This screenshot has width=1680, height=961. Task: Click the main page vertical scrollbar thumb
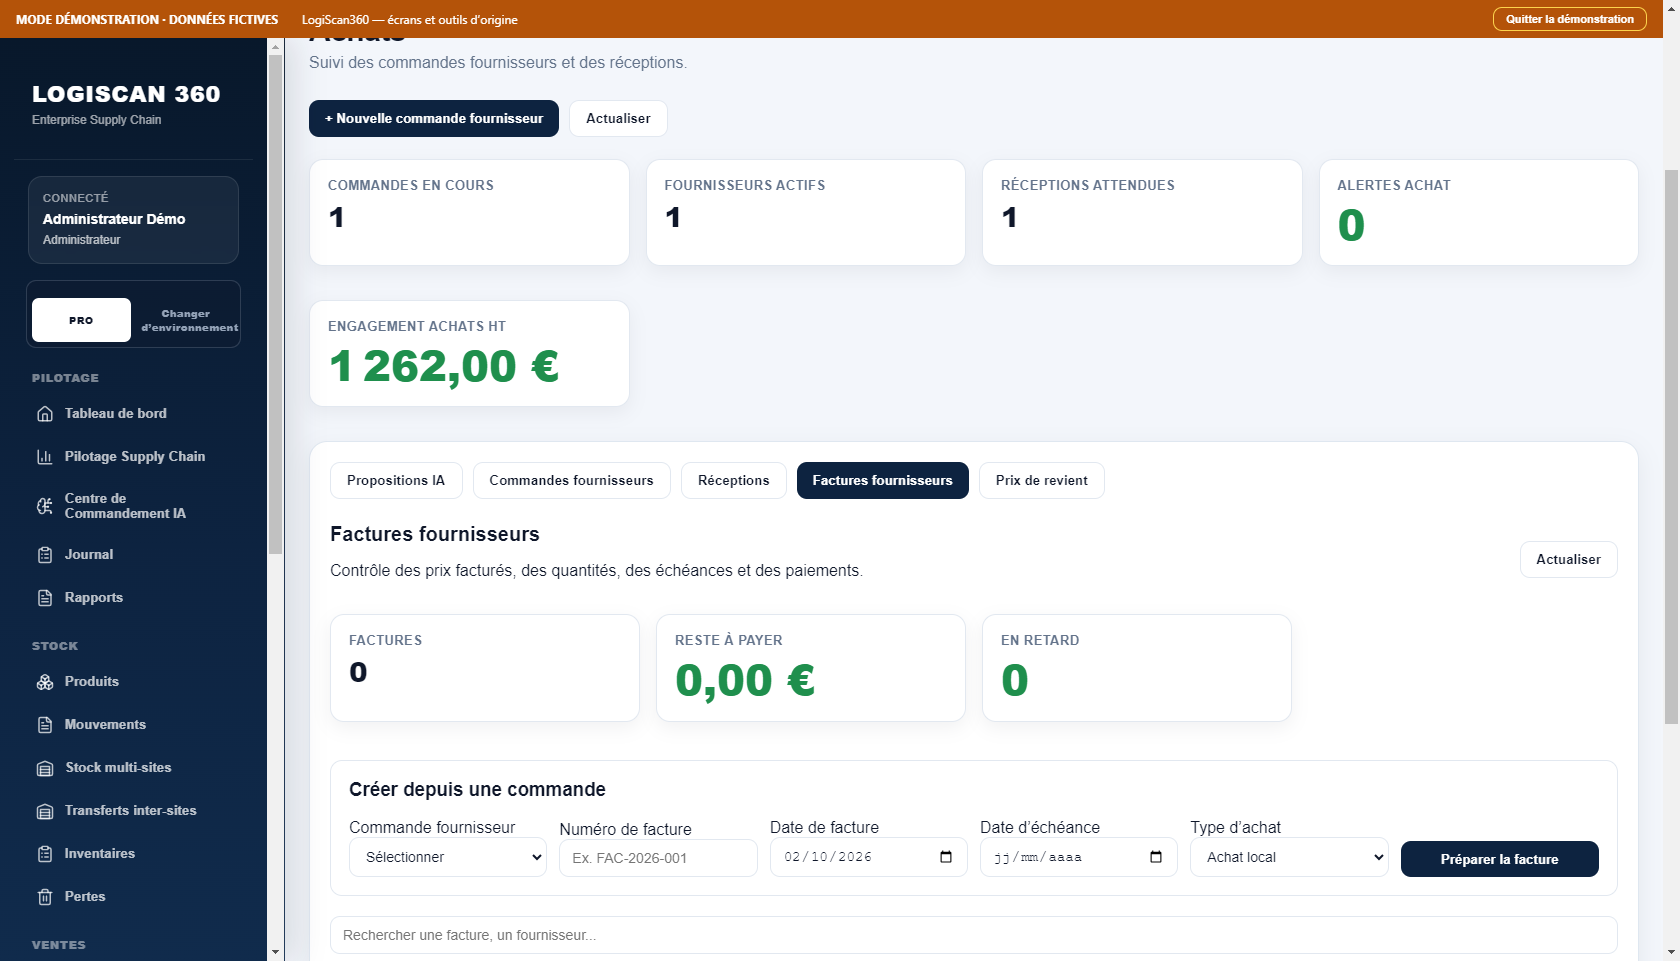[1671, 447]
